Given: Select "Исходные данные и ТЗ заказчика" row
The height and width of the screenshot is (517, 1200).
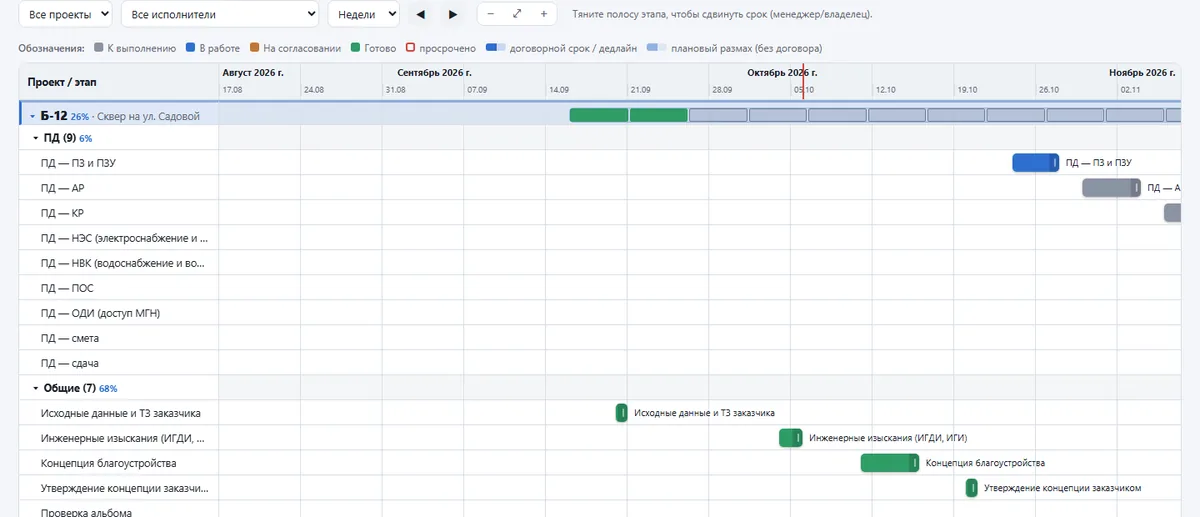Looking at the screenshot, I should pos(118,413).
